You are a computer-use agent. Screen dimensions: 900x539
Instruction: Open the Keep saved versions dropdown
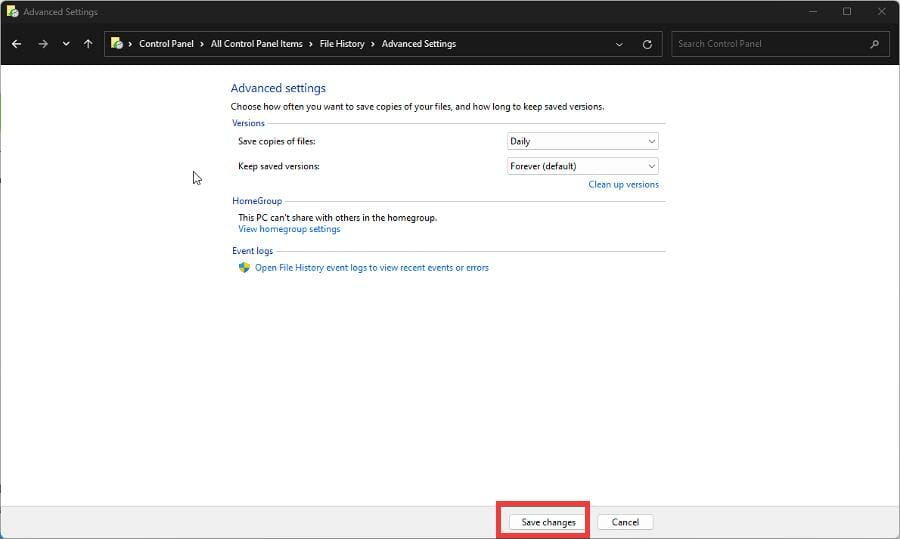[583, 166]
